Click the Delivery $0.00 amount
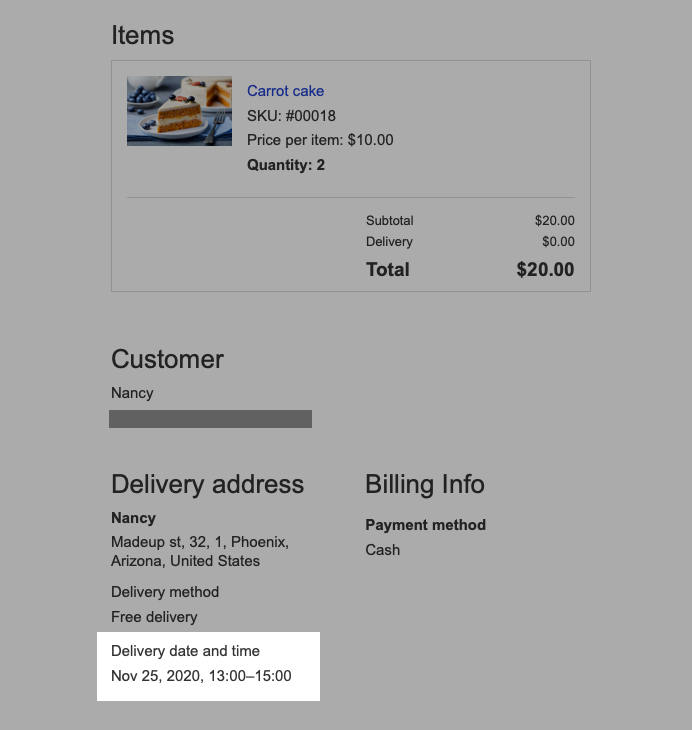Image resolution: width=692 pixels, height=730 pixels. click(x=558, y=242)
